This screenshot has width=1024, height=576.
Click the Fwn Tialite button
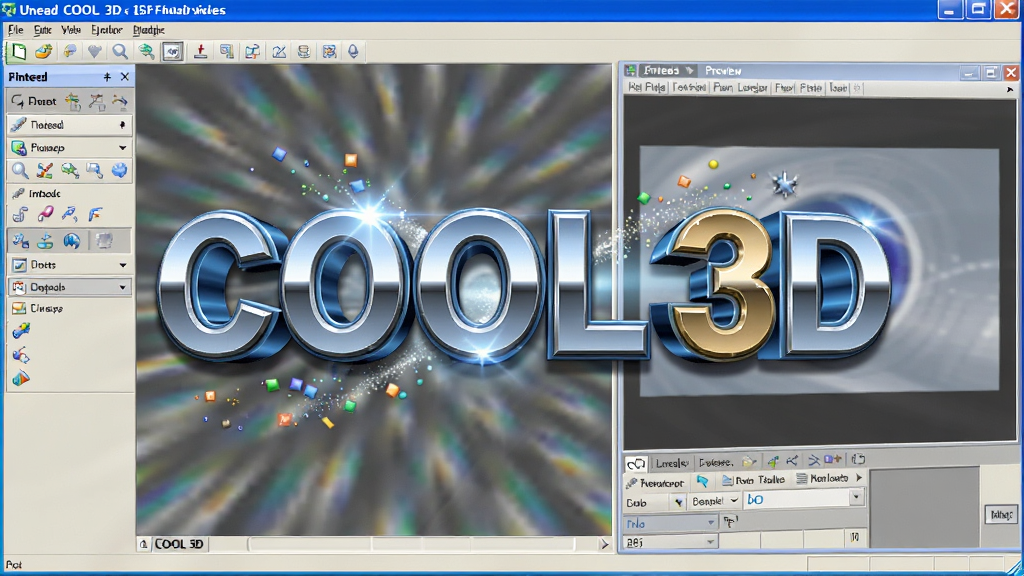pos(753,480)
